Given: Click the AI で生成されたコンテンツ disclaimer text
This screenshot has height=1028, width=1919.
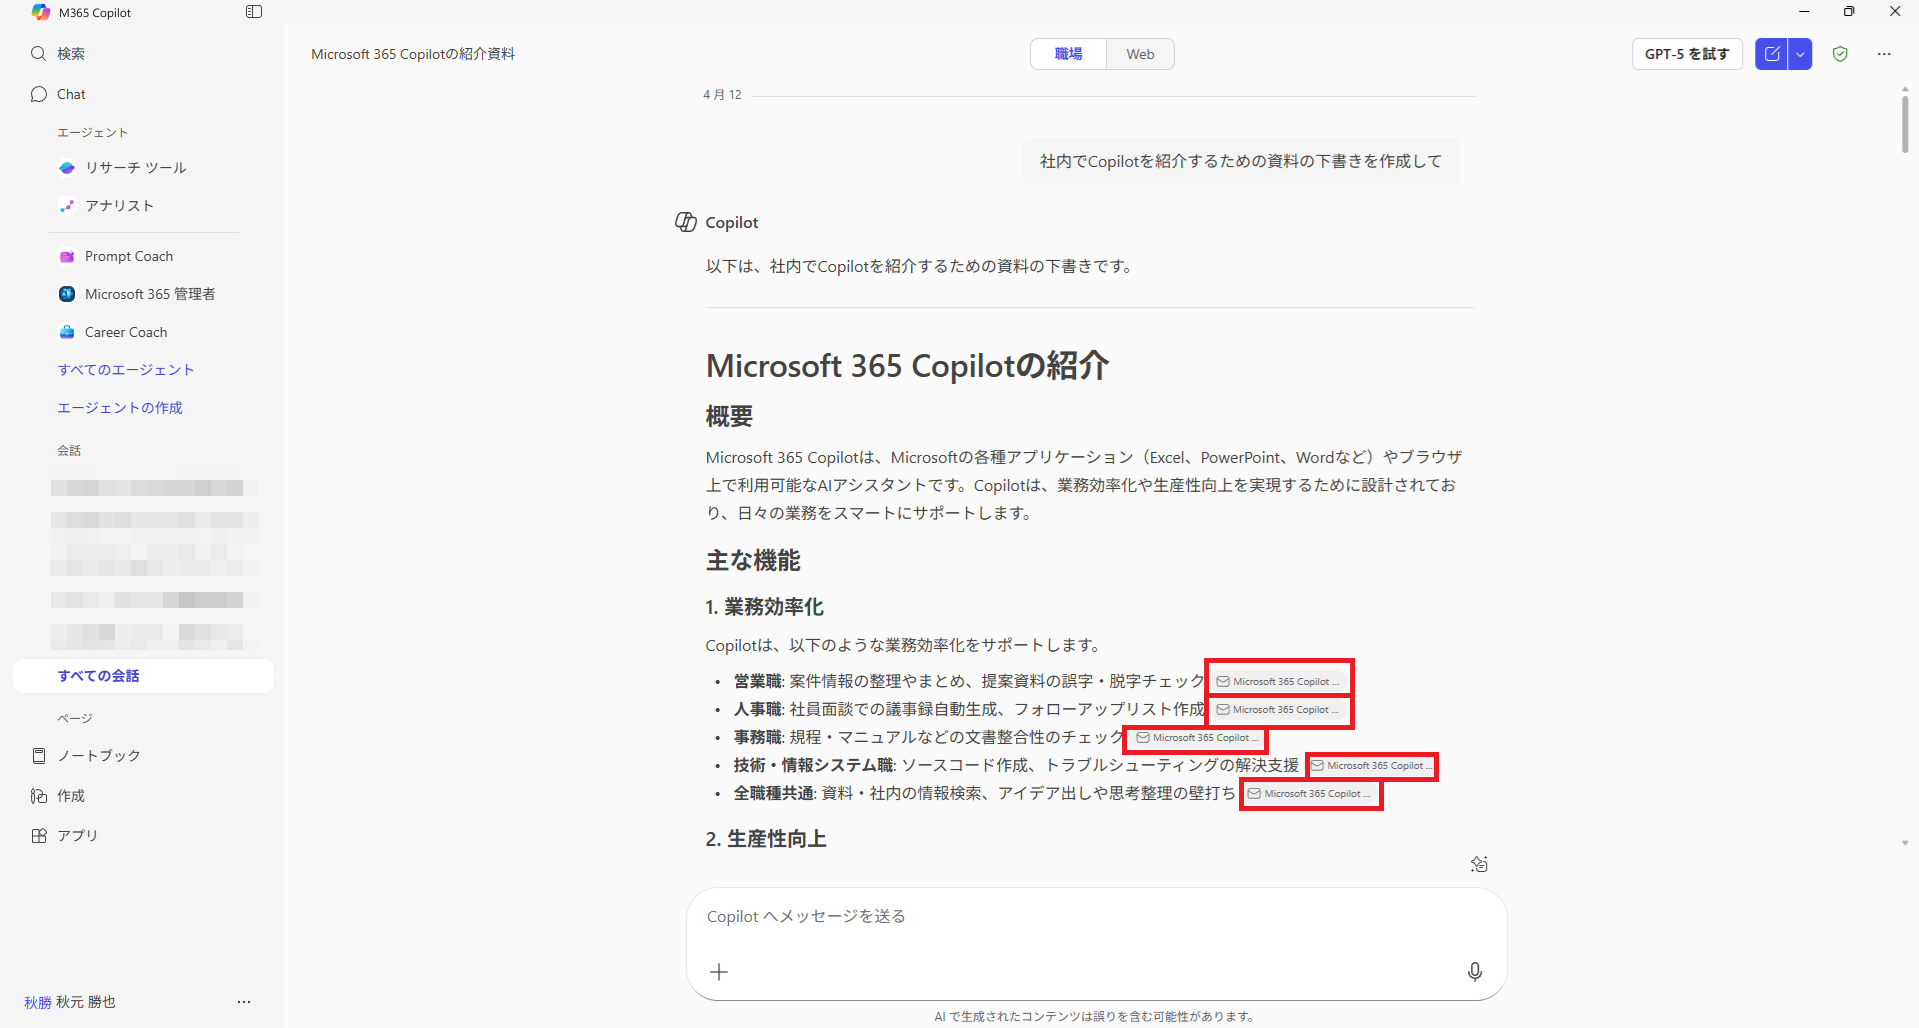Looking at the screenshot, I should (1095, 1017).
